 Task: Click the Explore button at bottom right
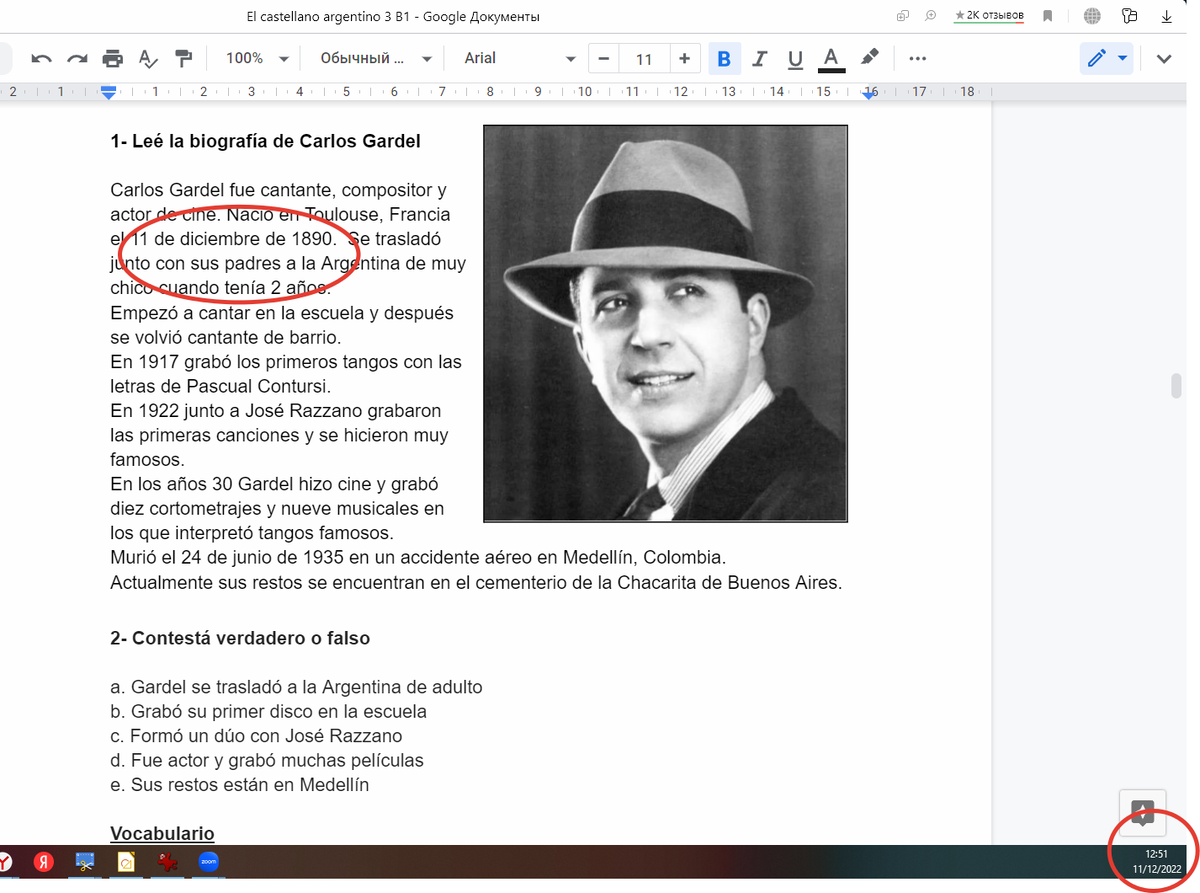pyautogui.click(x=1143, y=811)
